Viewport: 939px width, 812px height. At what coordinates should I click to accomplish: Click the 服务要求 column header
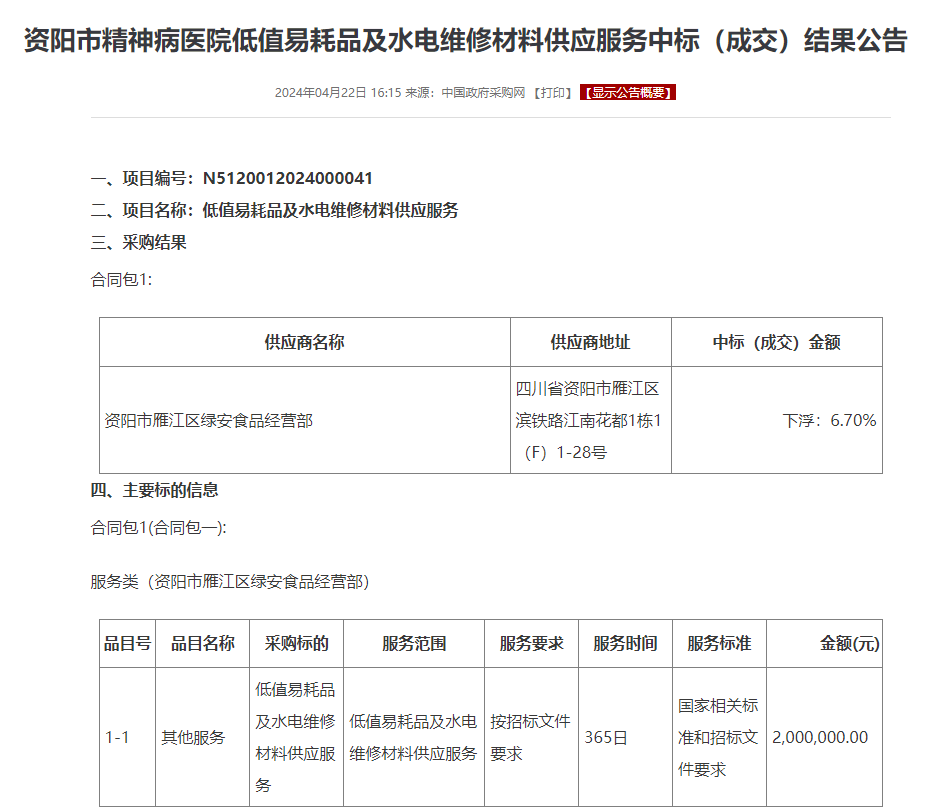[531, 644]
